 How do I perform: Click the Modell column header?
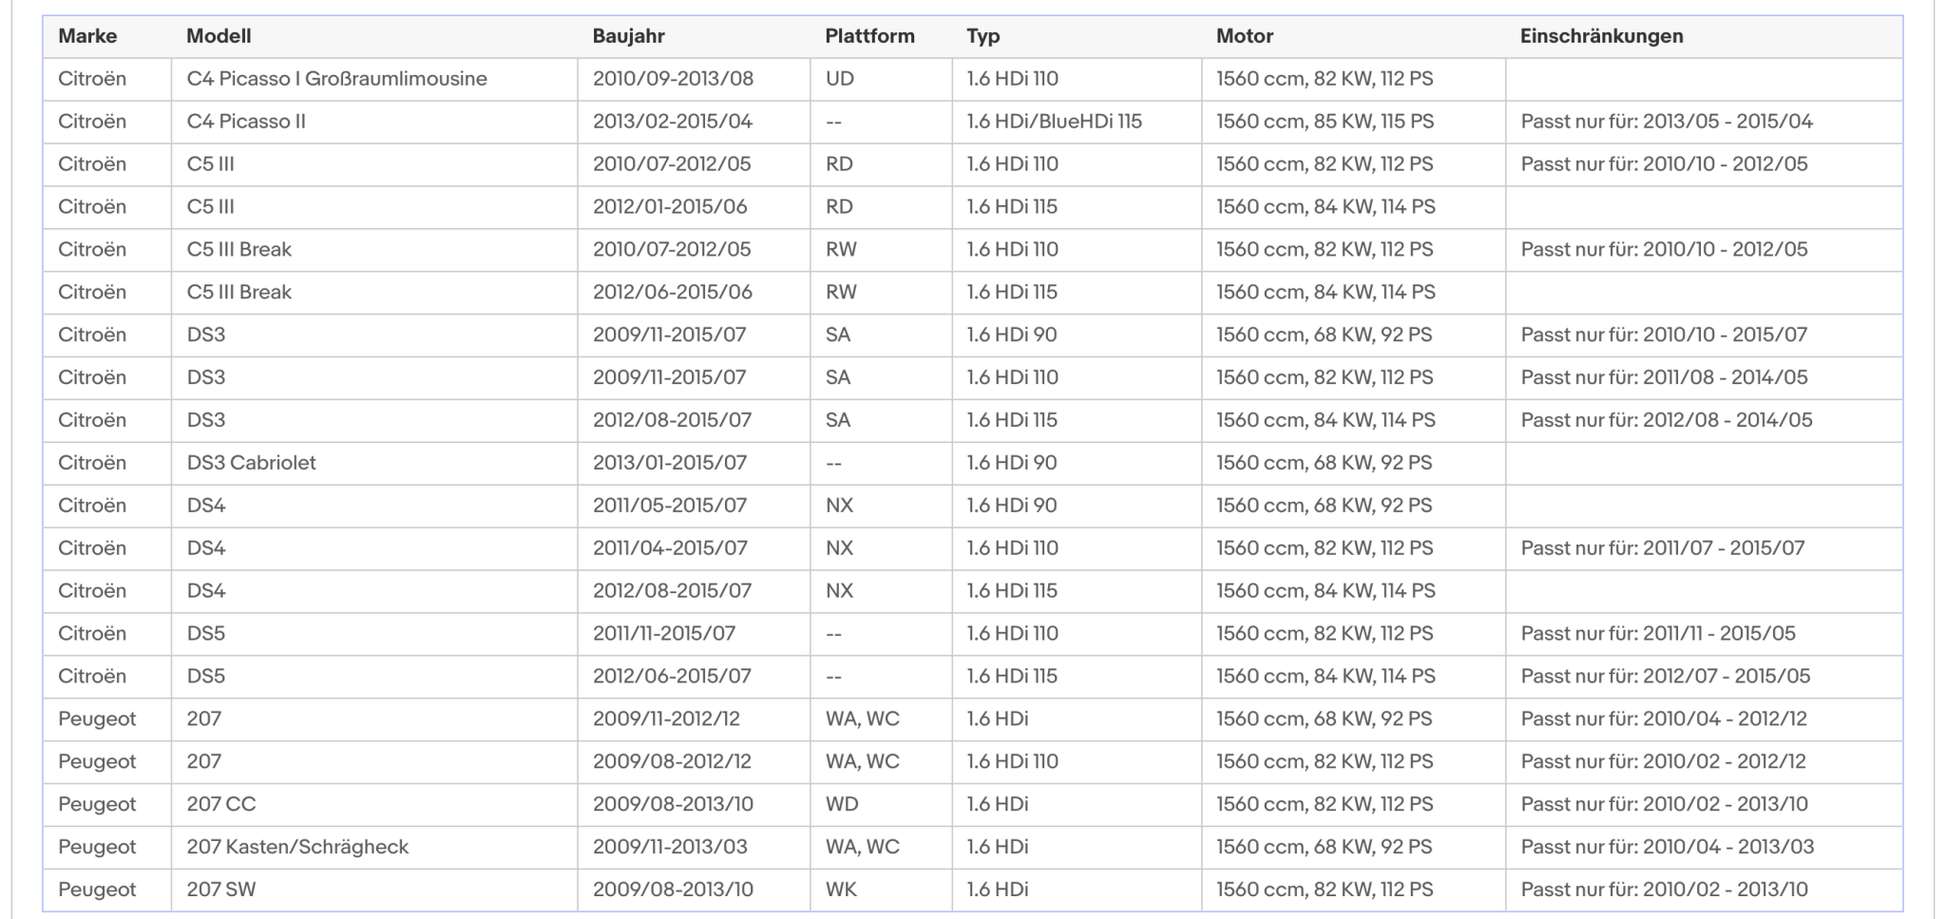tap(218, 37)
